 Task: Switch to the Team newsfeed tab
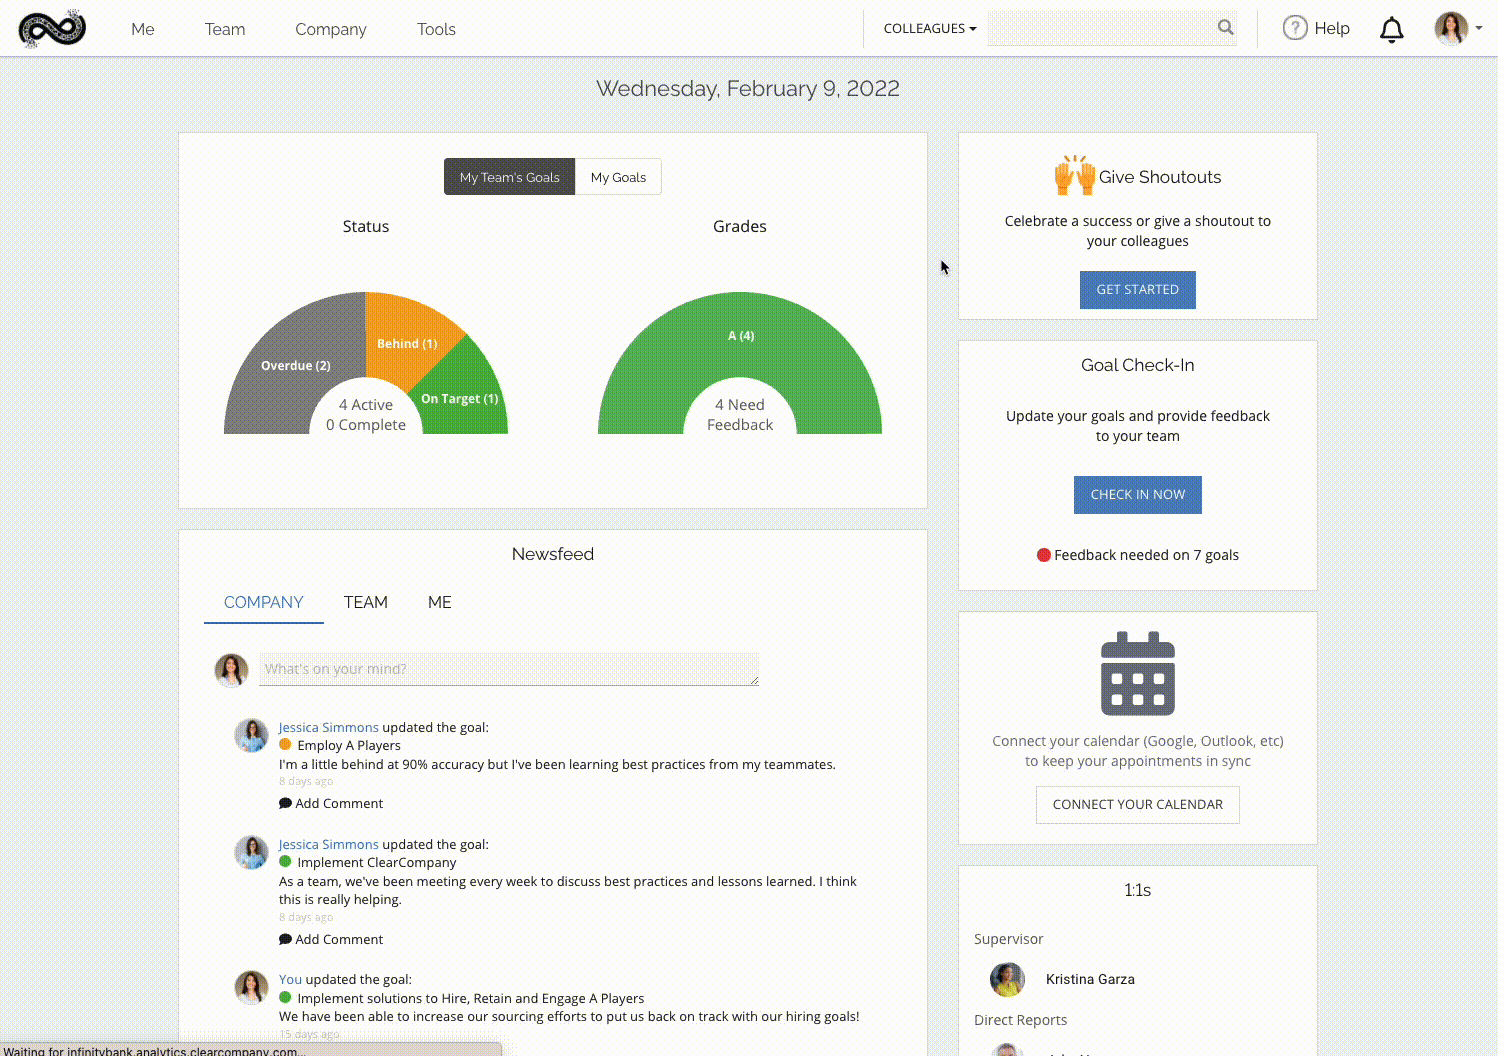(x=365, y=602)
